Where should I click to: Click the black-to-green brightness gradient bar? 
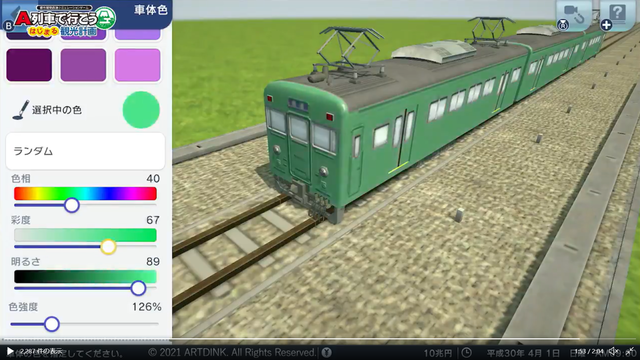(85, 277)
